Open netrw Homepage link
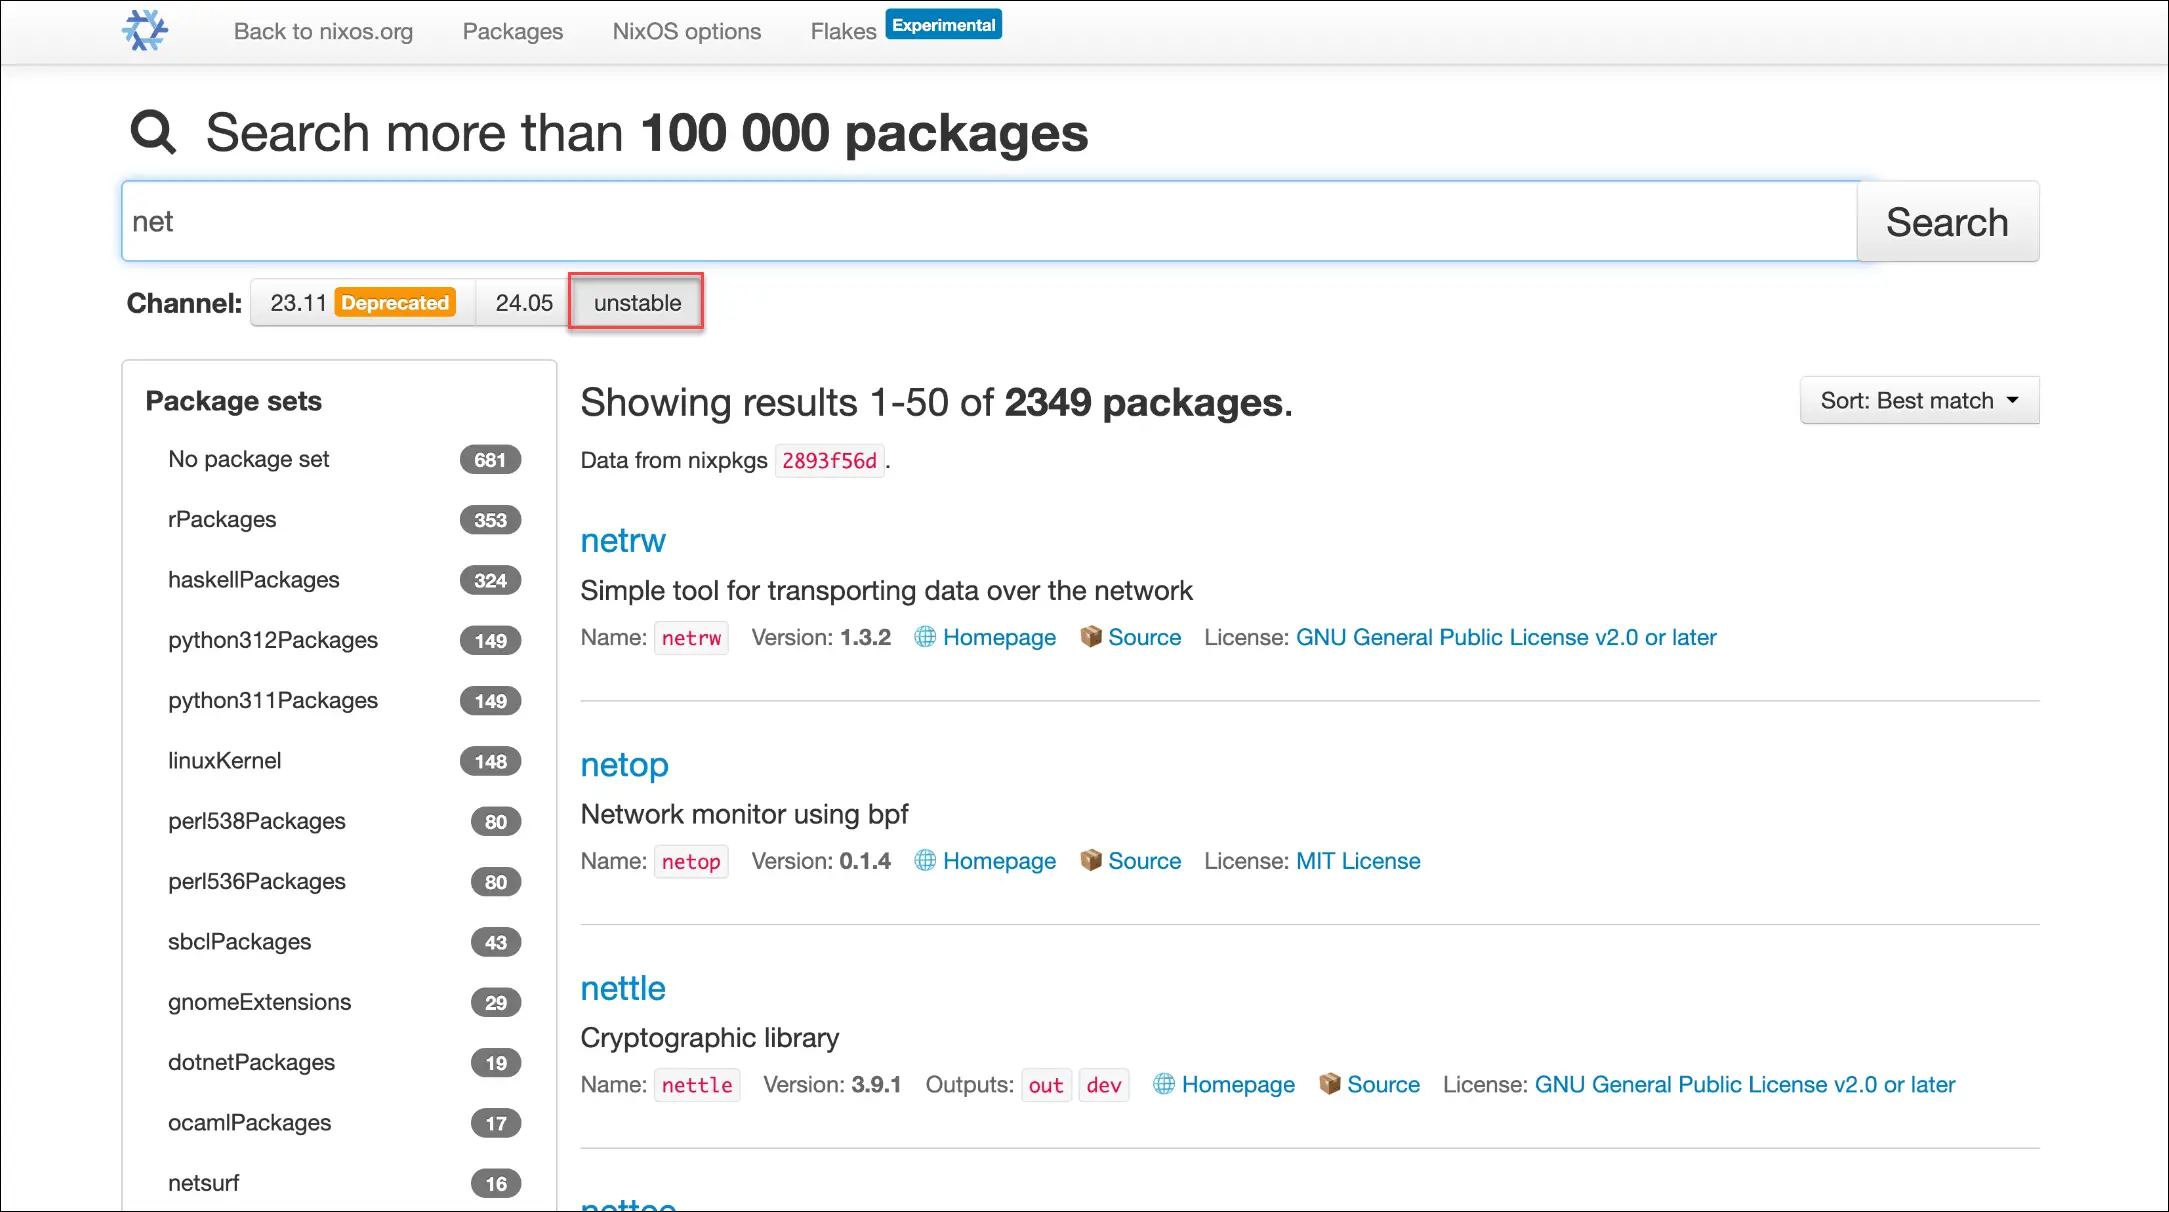Screen dimensions: 2169x1212 [x=999, y=637]
